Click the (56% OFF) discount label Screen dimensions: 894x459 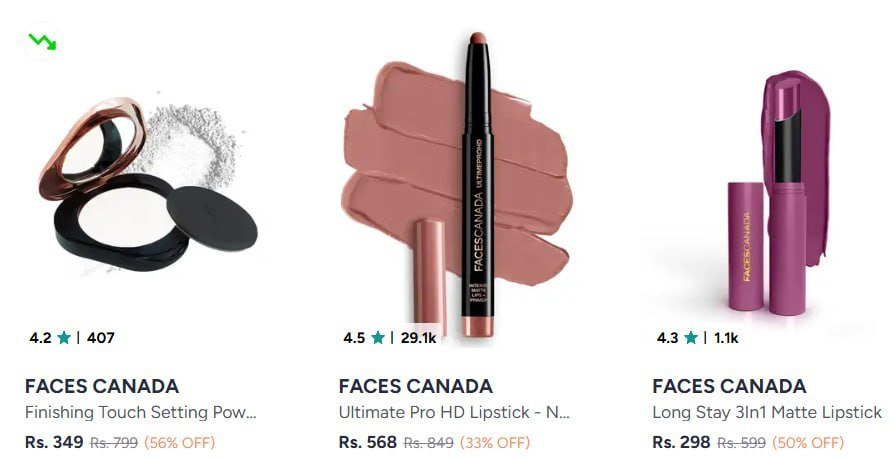(180, 442)
